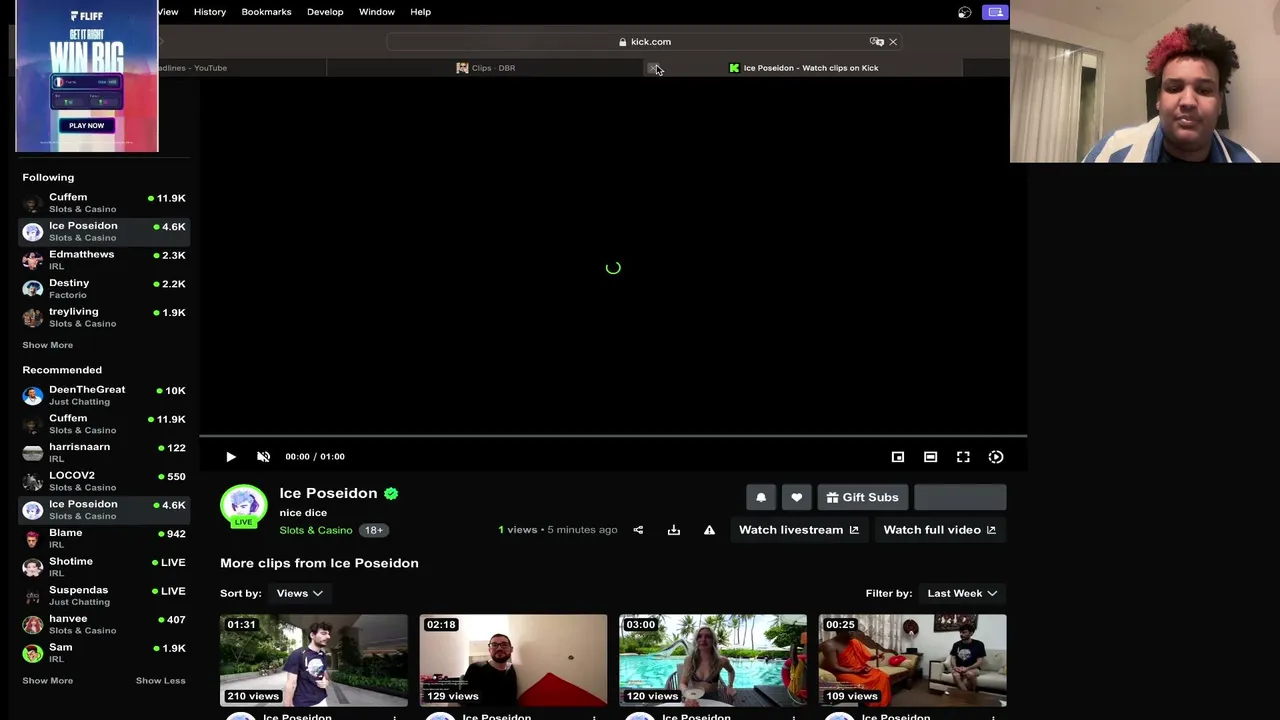
Task: Open the playback speed settings icon
Action: pos(996,457)
